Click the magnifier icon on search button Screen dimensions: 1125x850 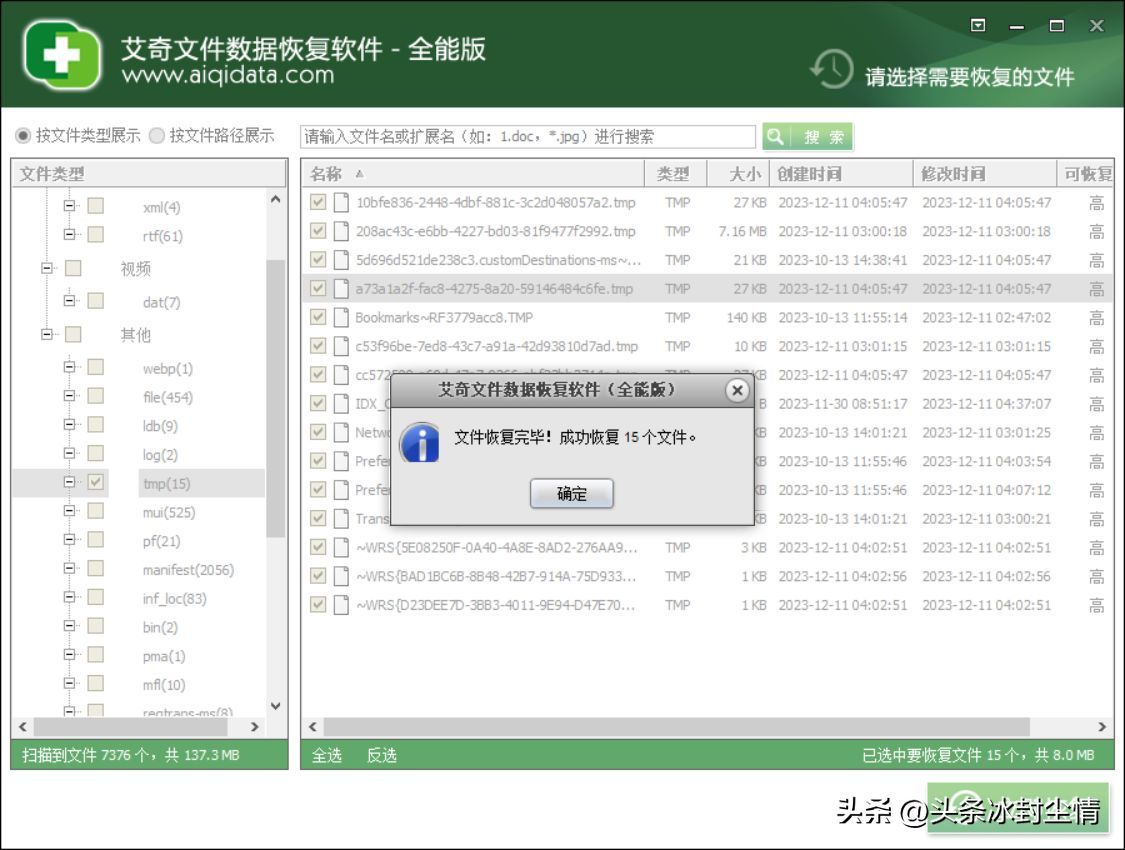point(775,136)
